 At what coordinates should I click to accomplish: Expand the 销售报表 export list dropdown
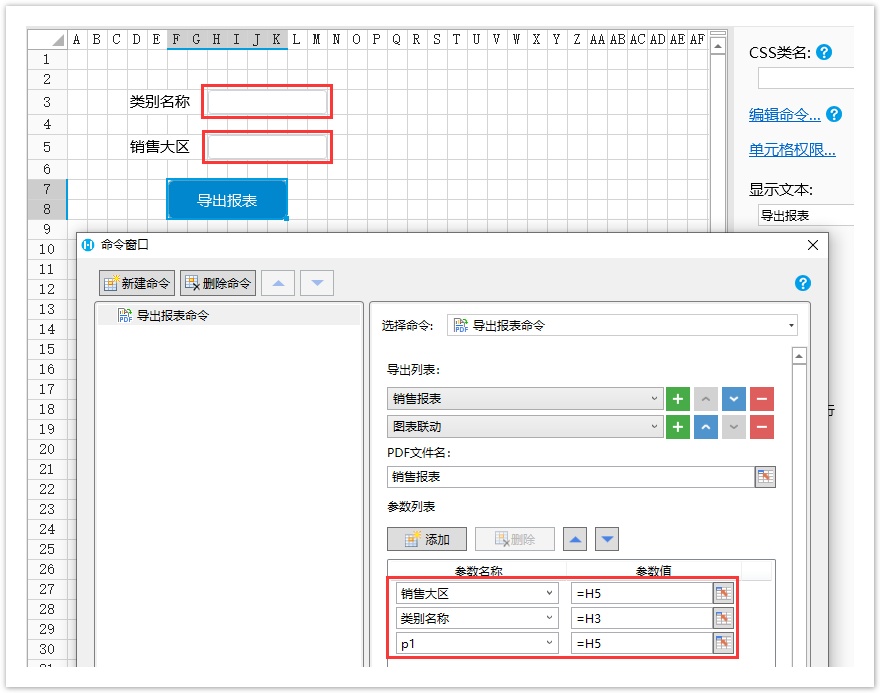pos(655,399)
